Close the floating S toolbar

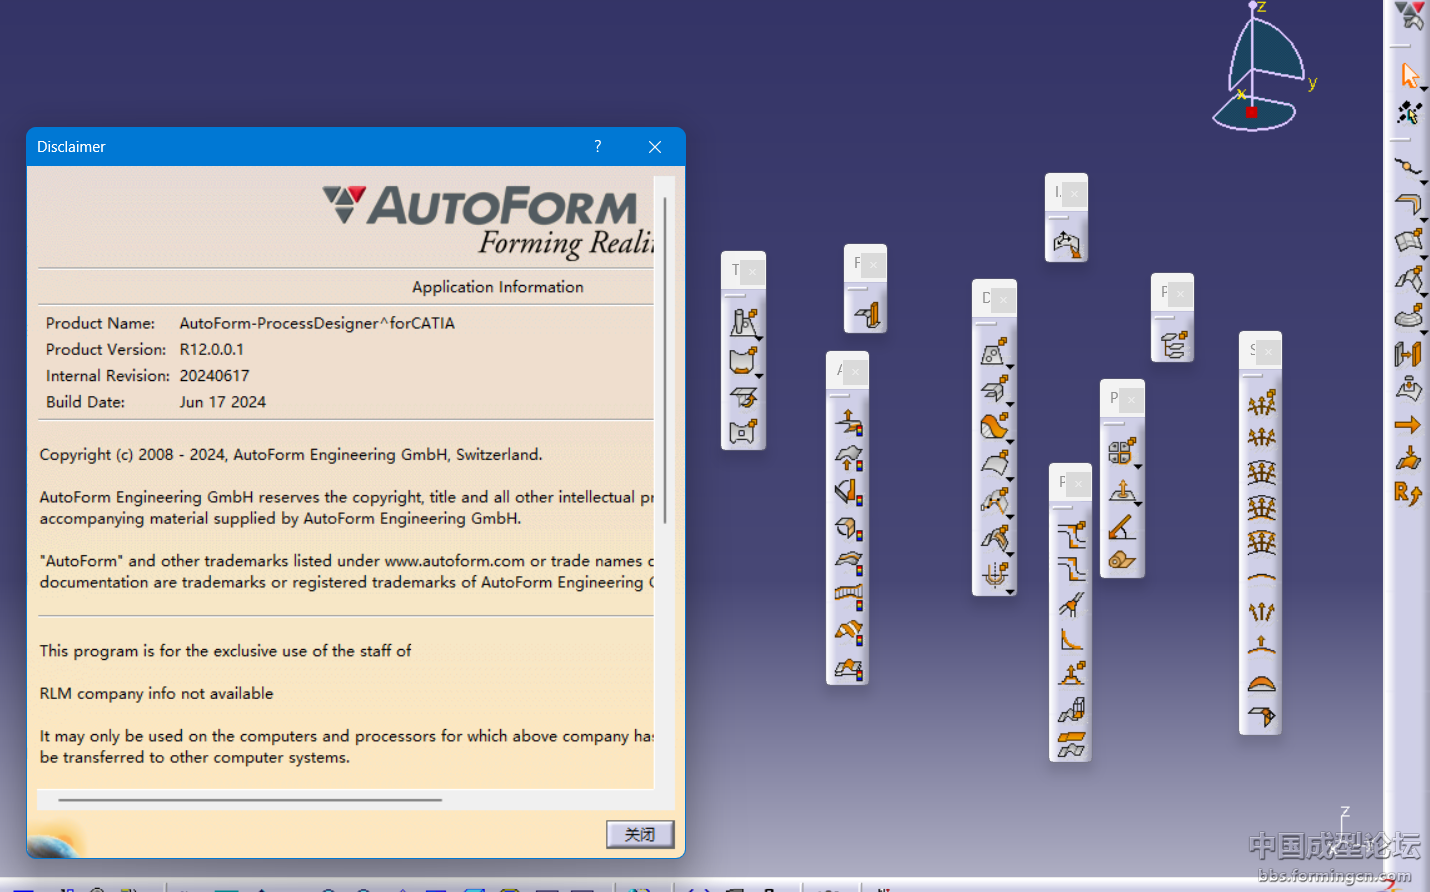pos(1268,352)
